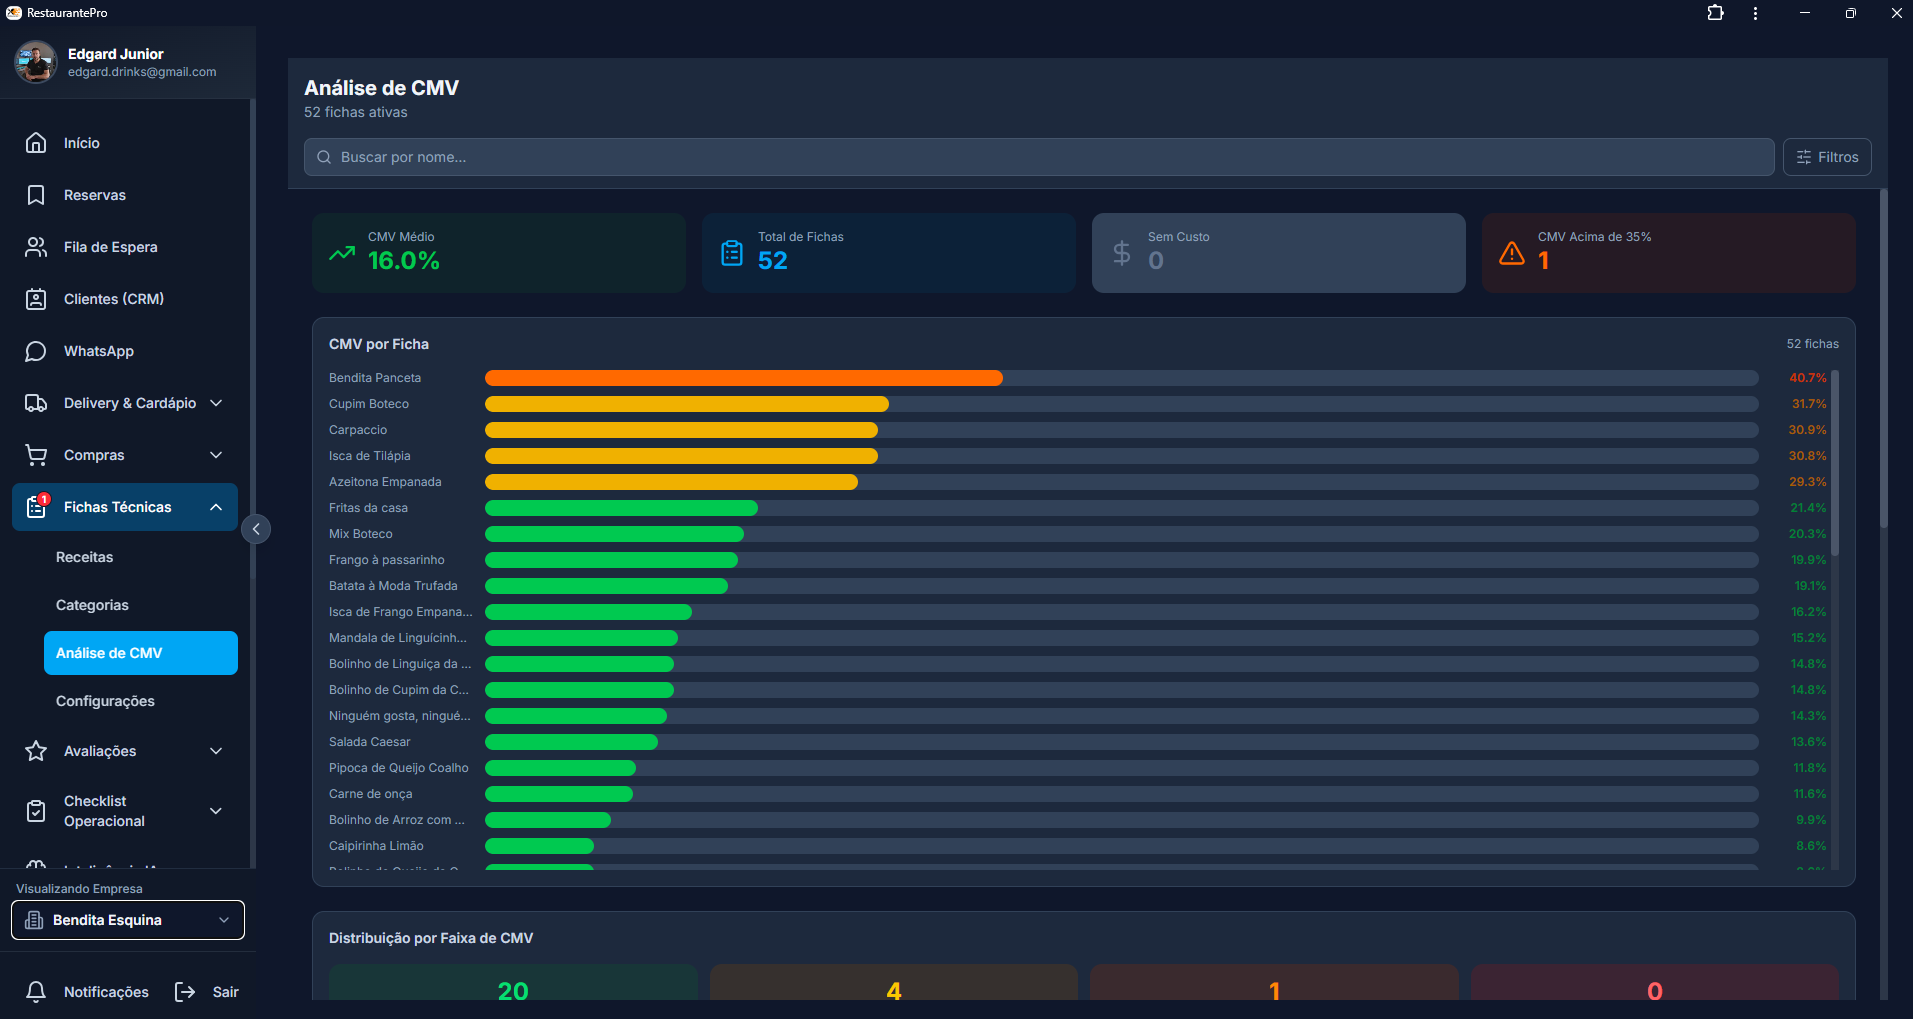
Task: Click the CMV Acima de 35% card
Action: pyautogui.click(x=1667, y=253)
